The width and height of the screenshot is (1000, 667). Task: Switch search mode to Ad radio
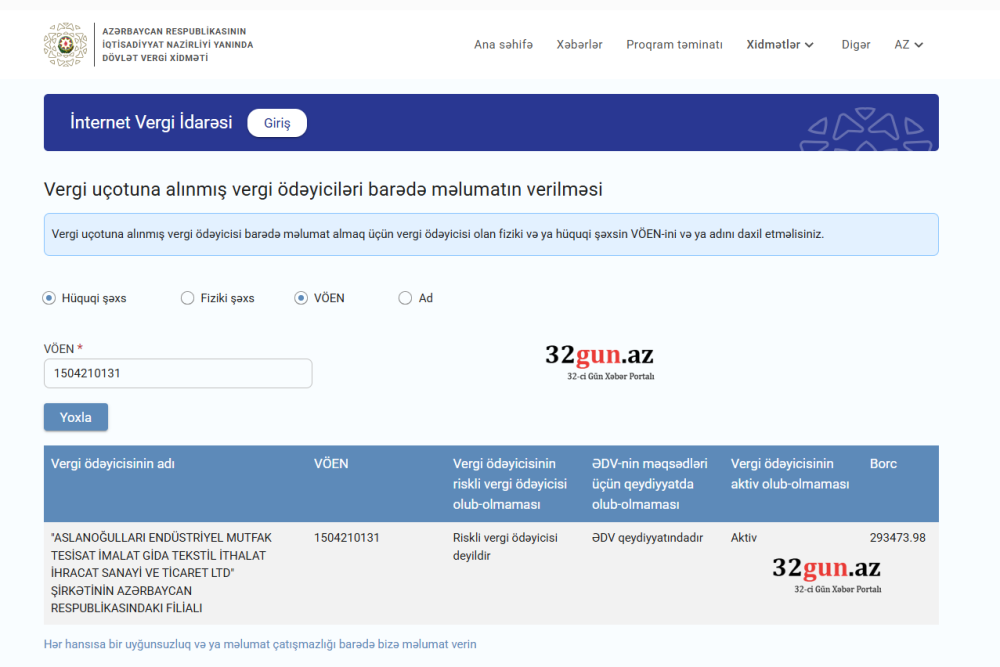coord(405,298)
